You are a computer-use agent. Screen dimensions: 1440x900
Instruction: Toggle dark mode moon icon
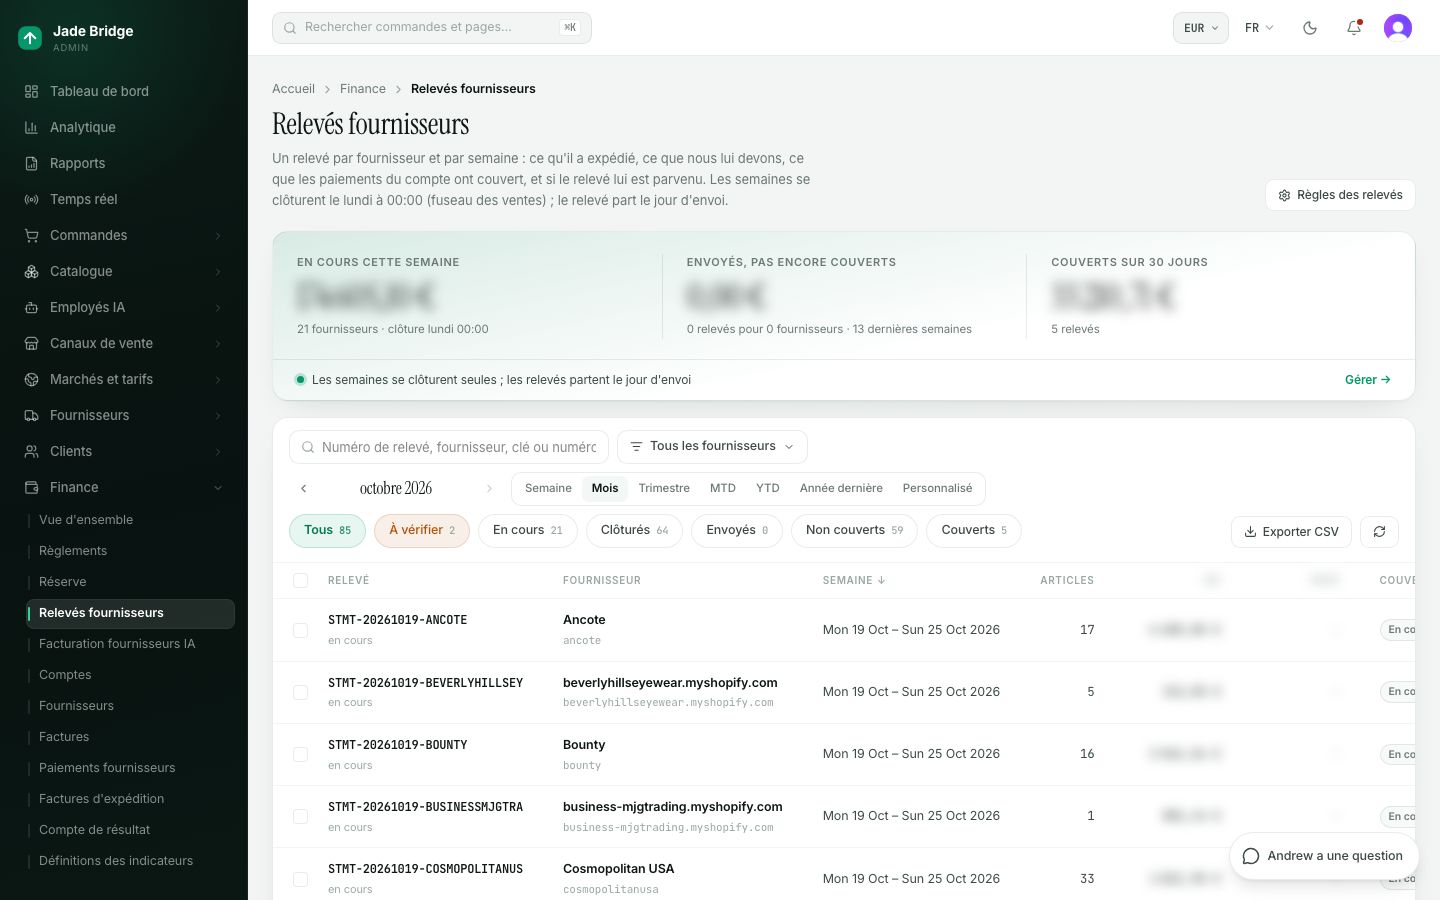coord(1310,28)
